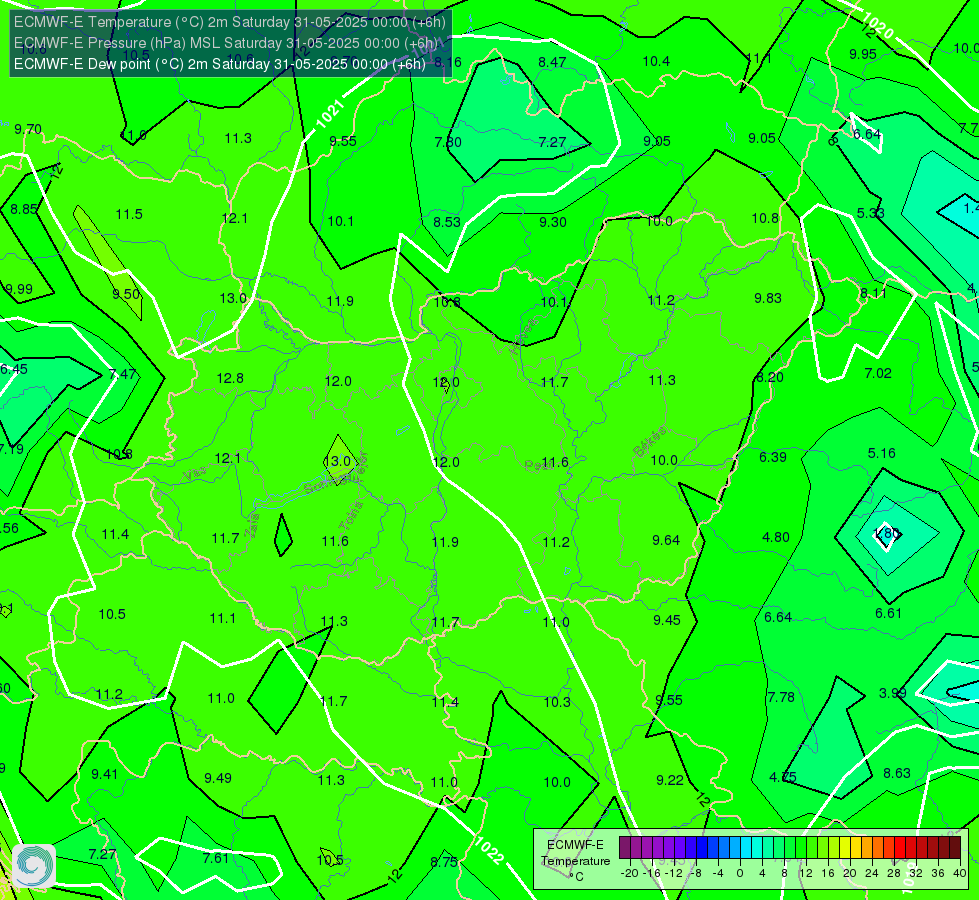Click the map value 9.70
The height and width of the screenshot is (900, 979).
tap(28, 129)
